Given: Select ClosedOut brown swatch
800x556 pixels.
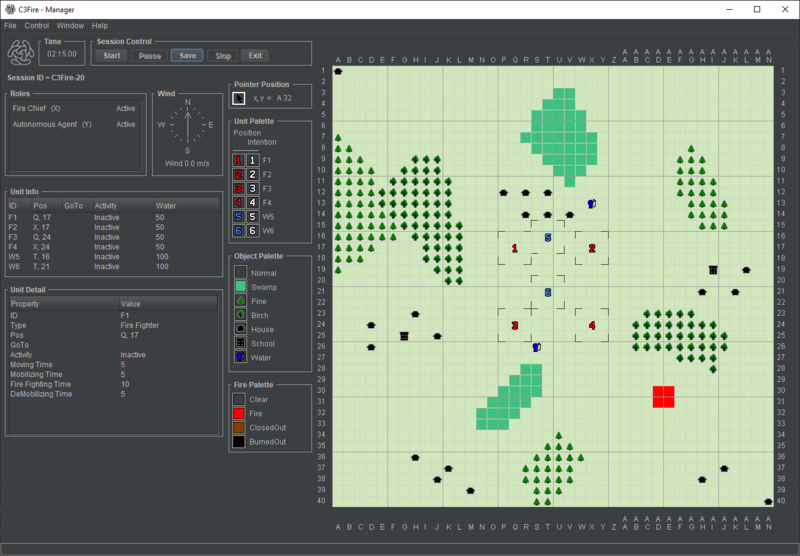Looking at the screenshot, I should click(x=240, y=427).
